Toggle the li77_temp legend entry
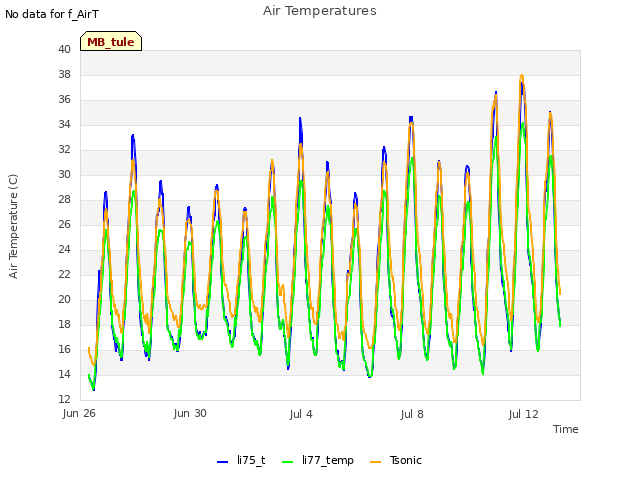This screenshot has height=480, width=640. click(x=318, y=460)
